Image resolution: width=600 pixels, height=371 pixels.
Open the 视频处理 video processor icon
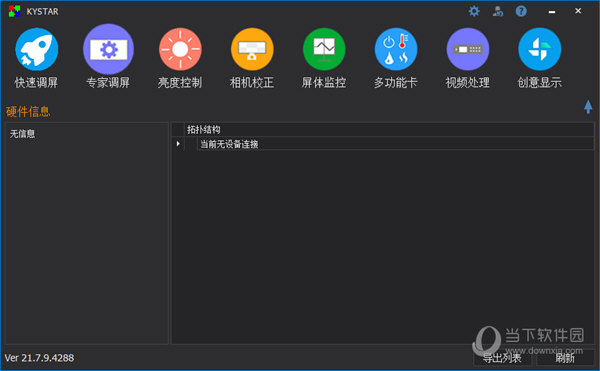tap(468, 49)
